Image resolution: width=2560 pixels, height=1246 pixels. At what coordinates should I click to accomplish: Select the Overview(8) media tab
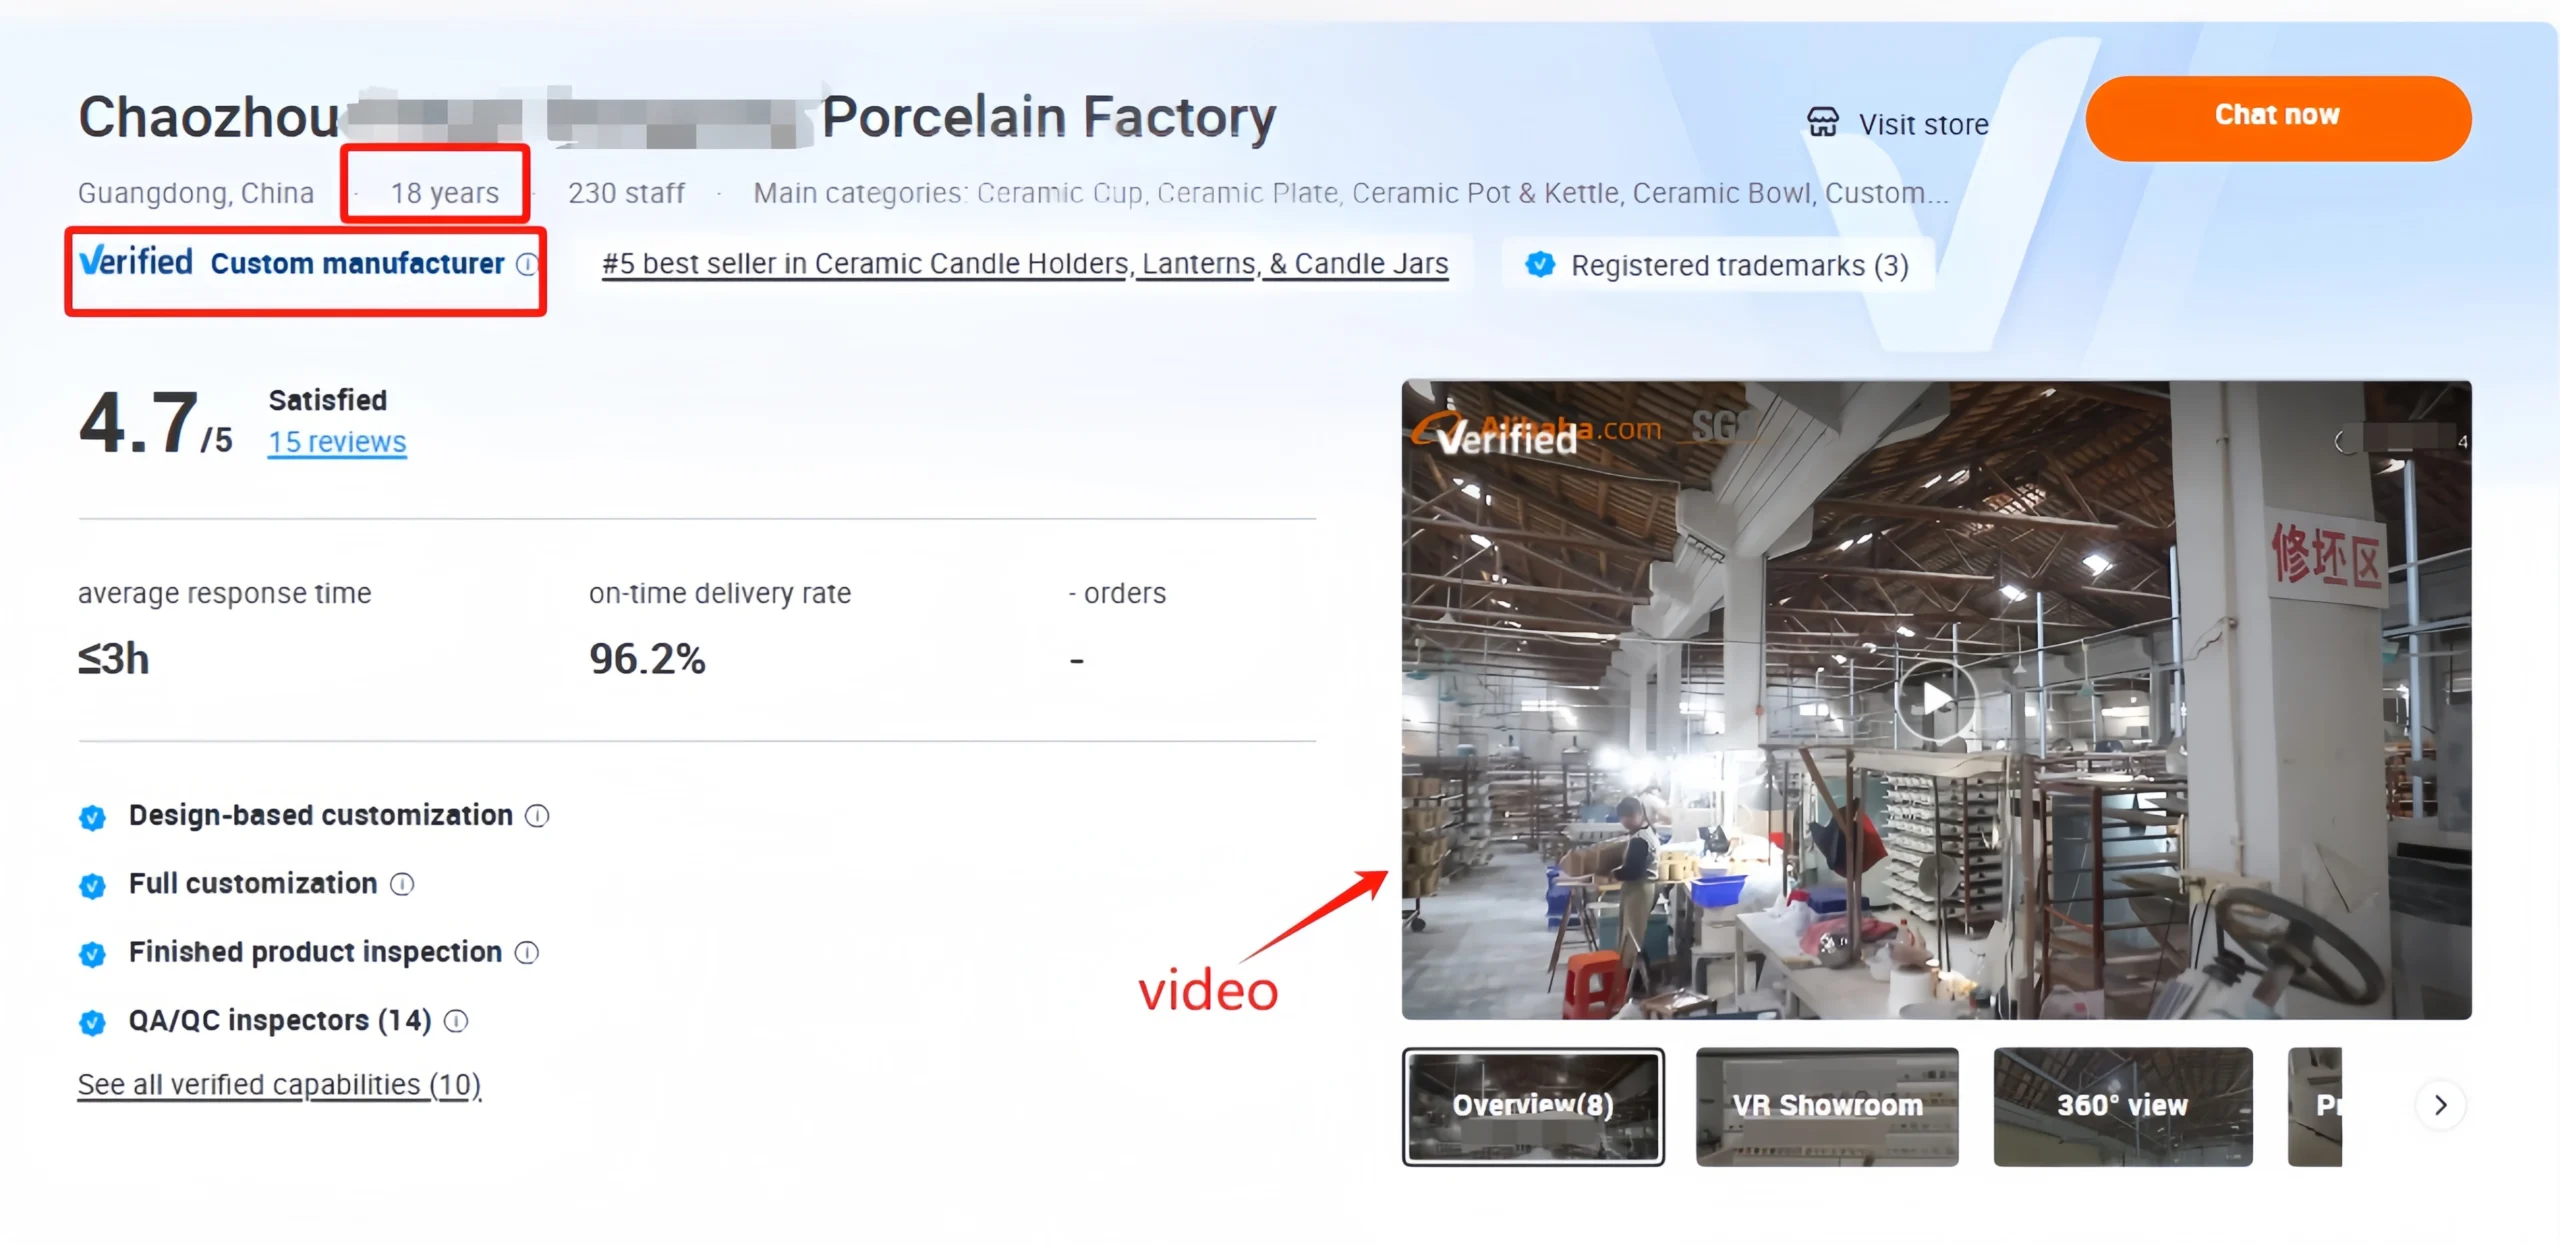pyautogui.click(x=1533, y=1106)
